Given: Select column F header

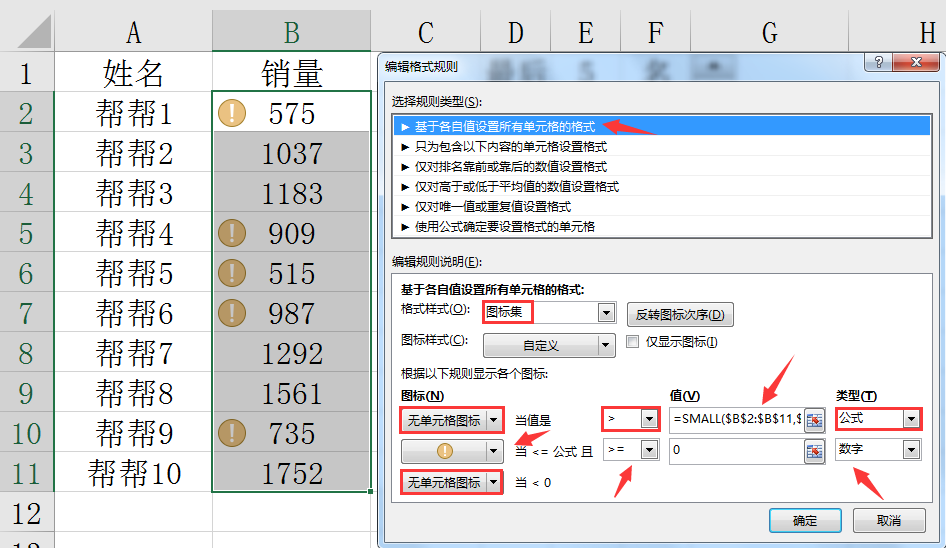Looking at the screenshot, I should coord(655,32).
